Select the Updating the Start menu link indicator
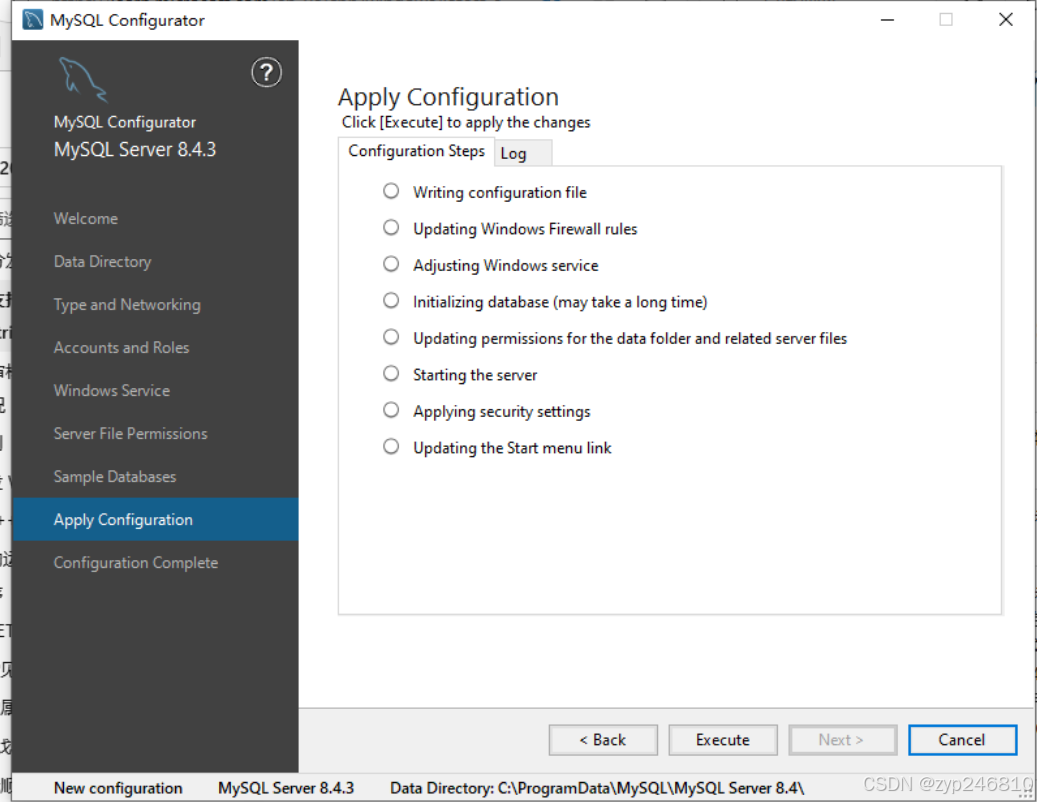Screen dimensions: 1037x802 pos(391,446)
